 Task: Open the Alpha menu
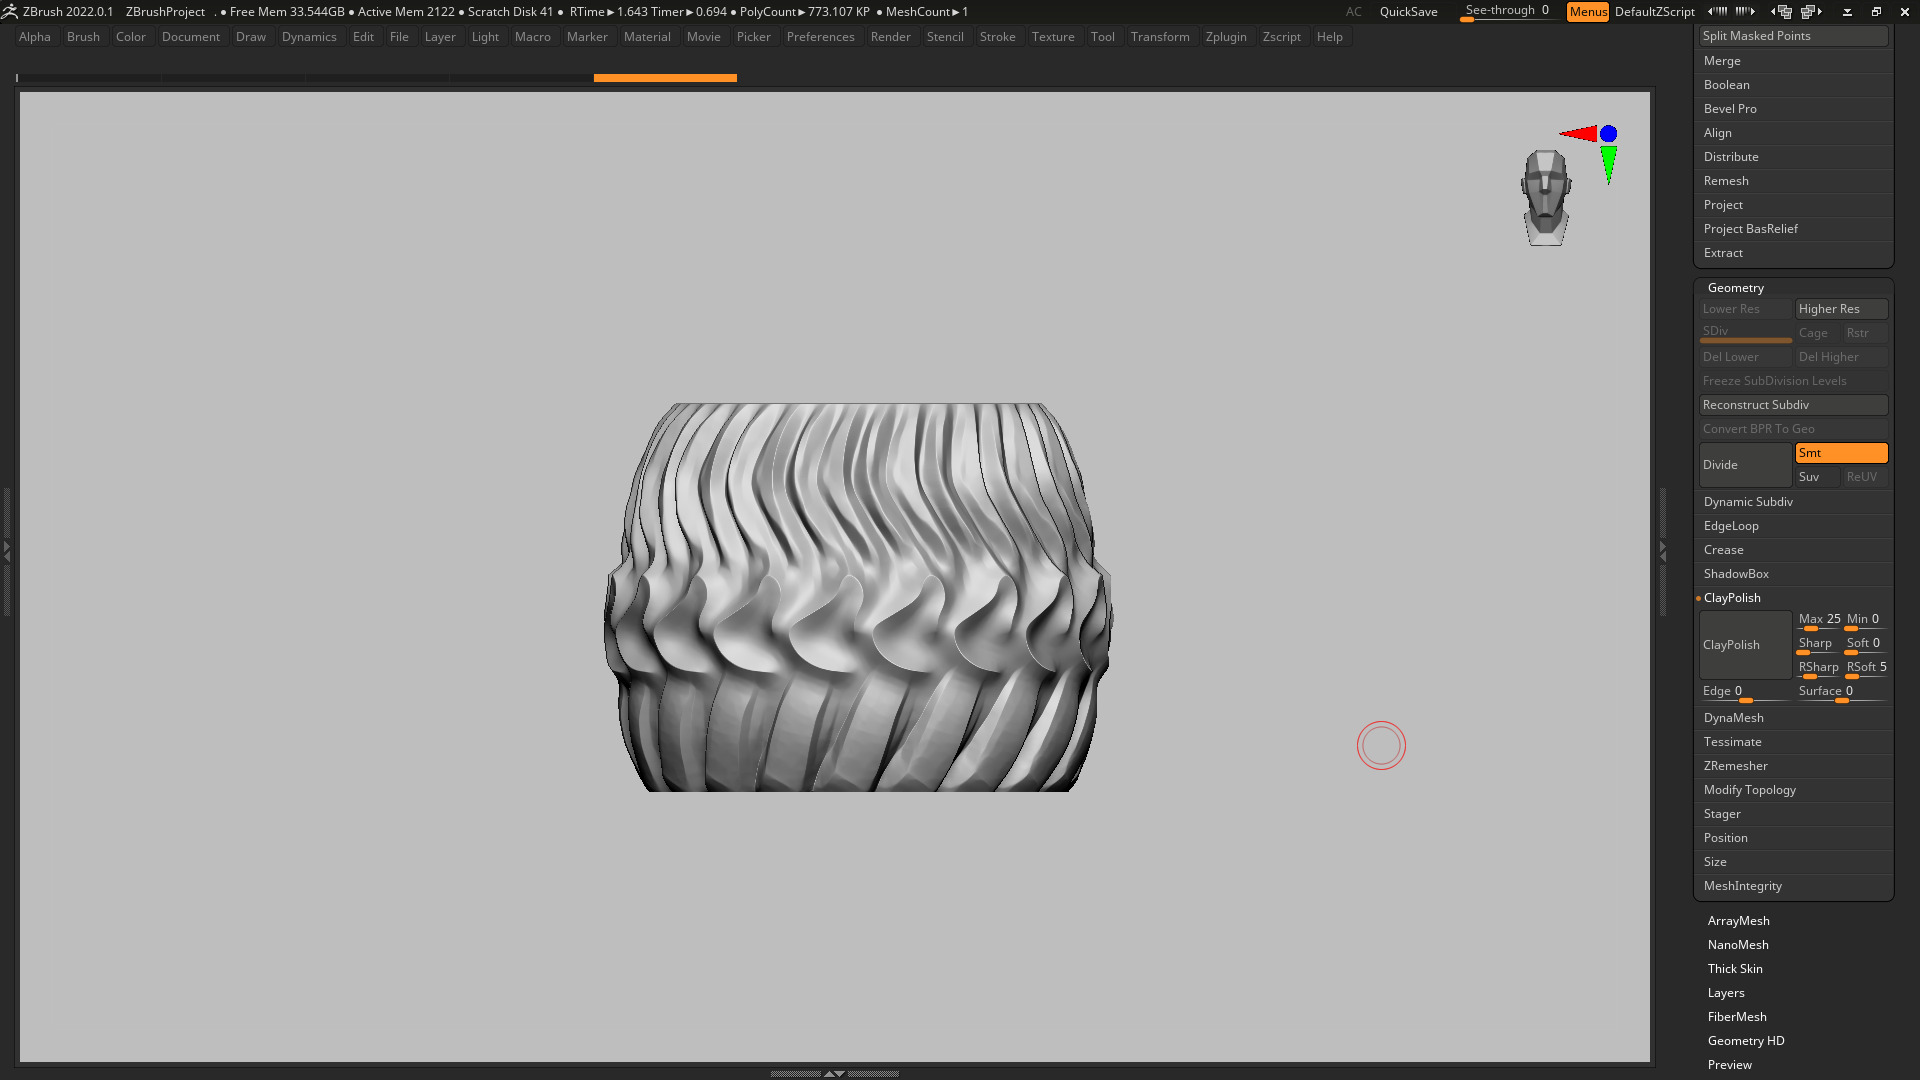pos(34,37)
